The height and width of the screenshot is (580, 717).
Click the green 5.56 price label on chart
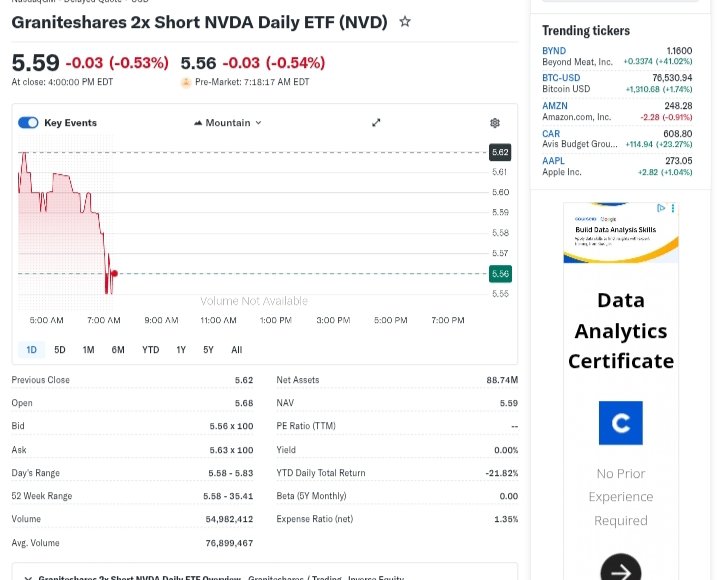coord(500,273)
